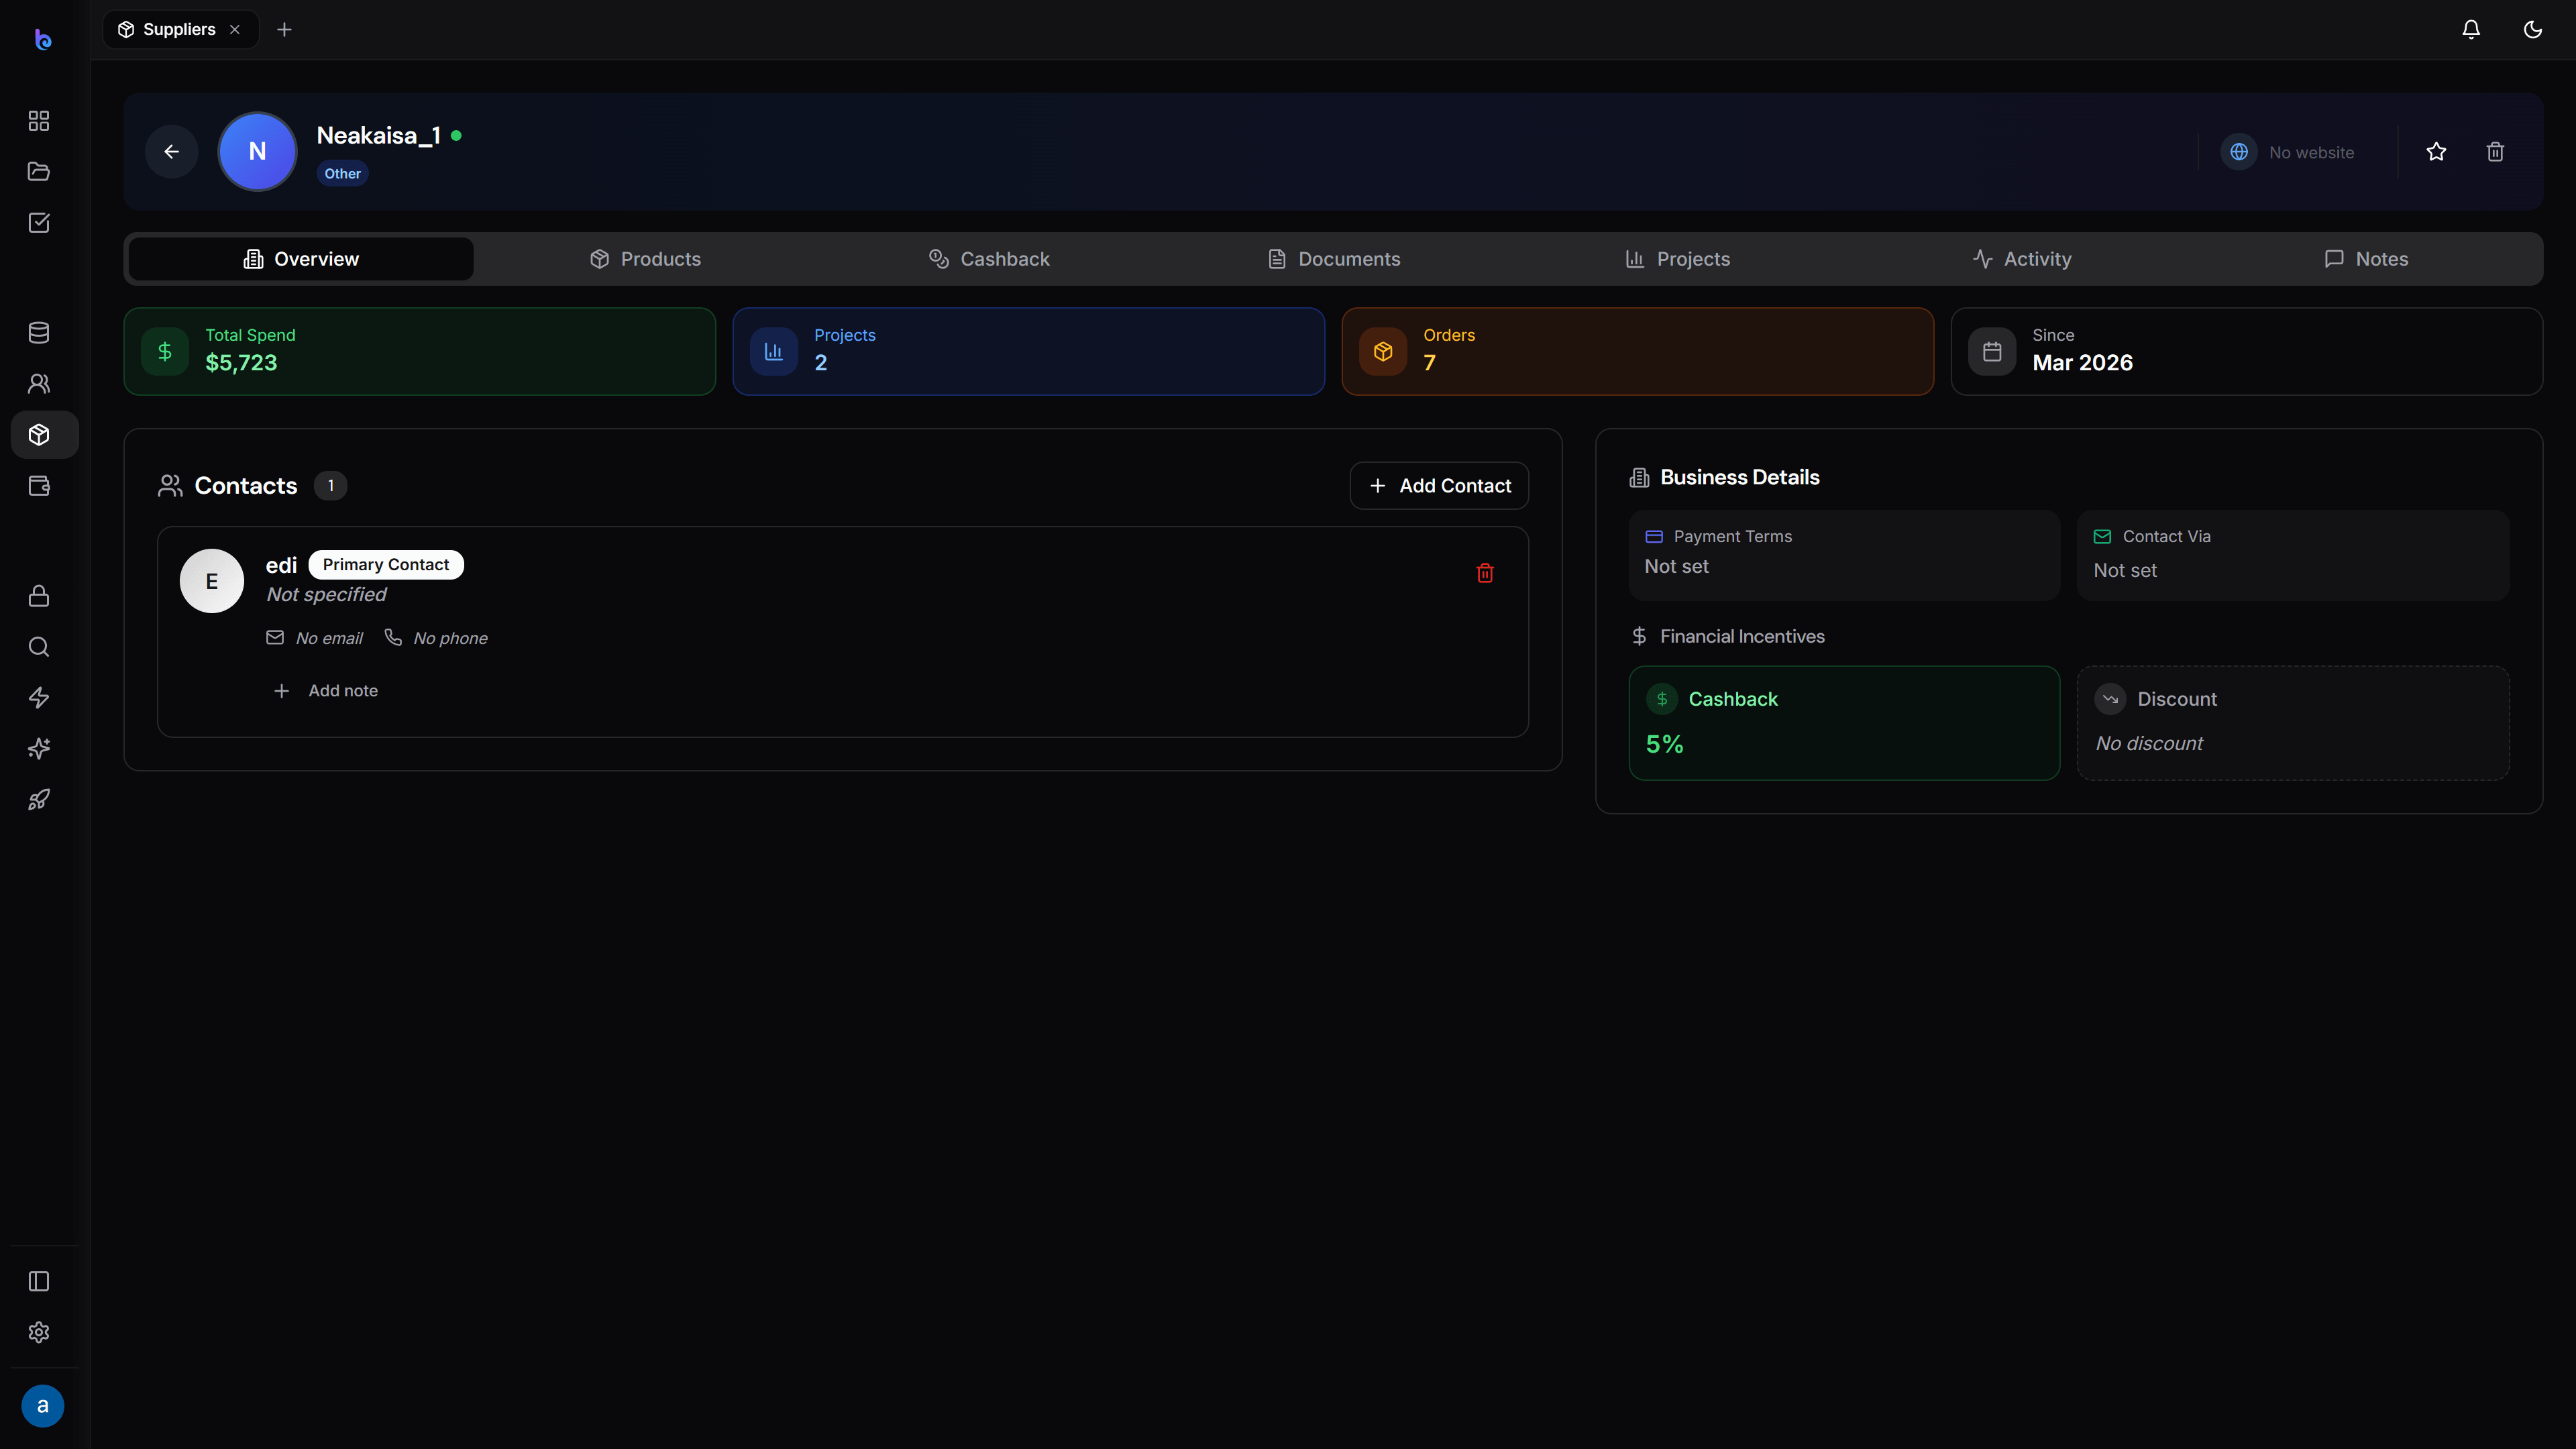Go back with the arrow button
This screenshot has height=1449, width=2576.
(x=172, y=152)
